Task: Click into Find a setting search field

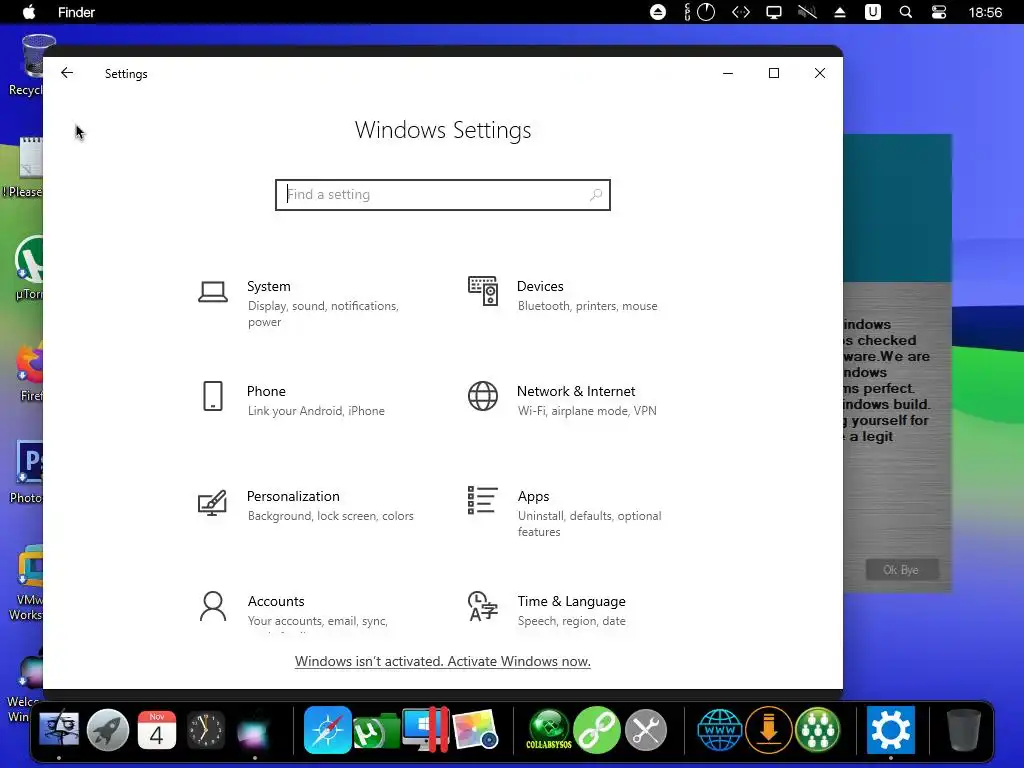Action: point(443,195)
